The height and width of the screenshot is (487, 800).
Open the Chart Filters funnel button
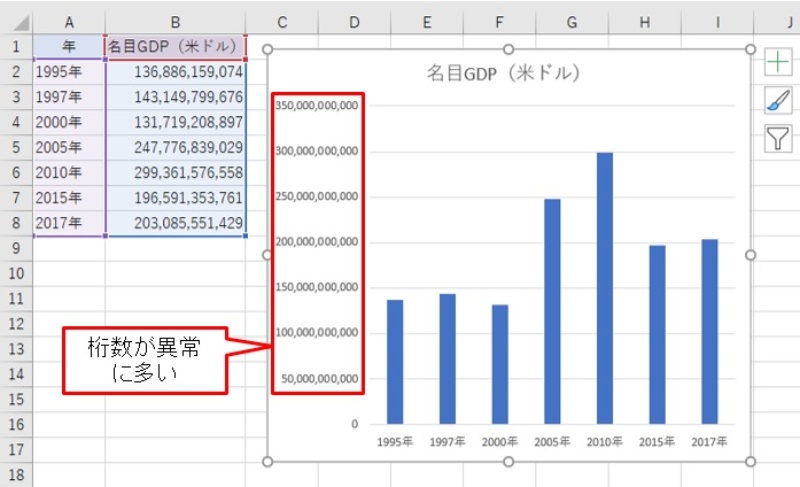778,139
